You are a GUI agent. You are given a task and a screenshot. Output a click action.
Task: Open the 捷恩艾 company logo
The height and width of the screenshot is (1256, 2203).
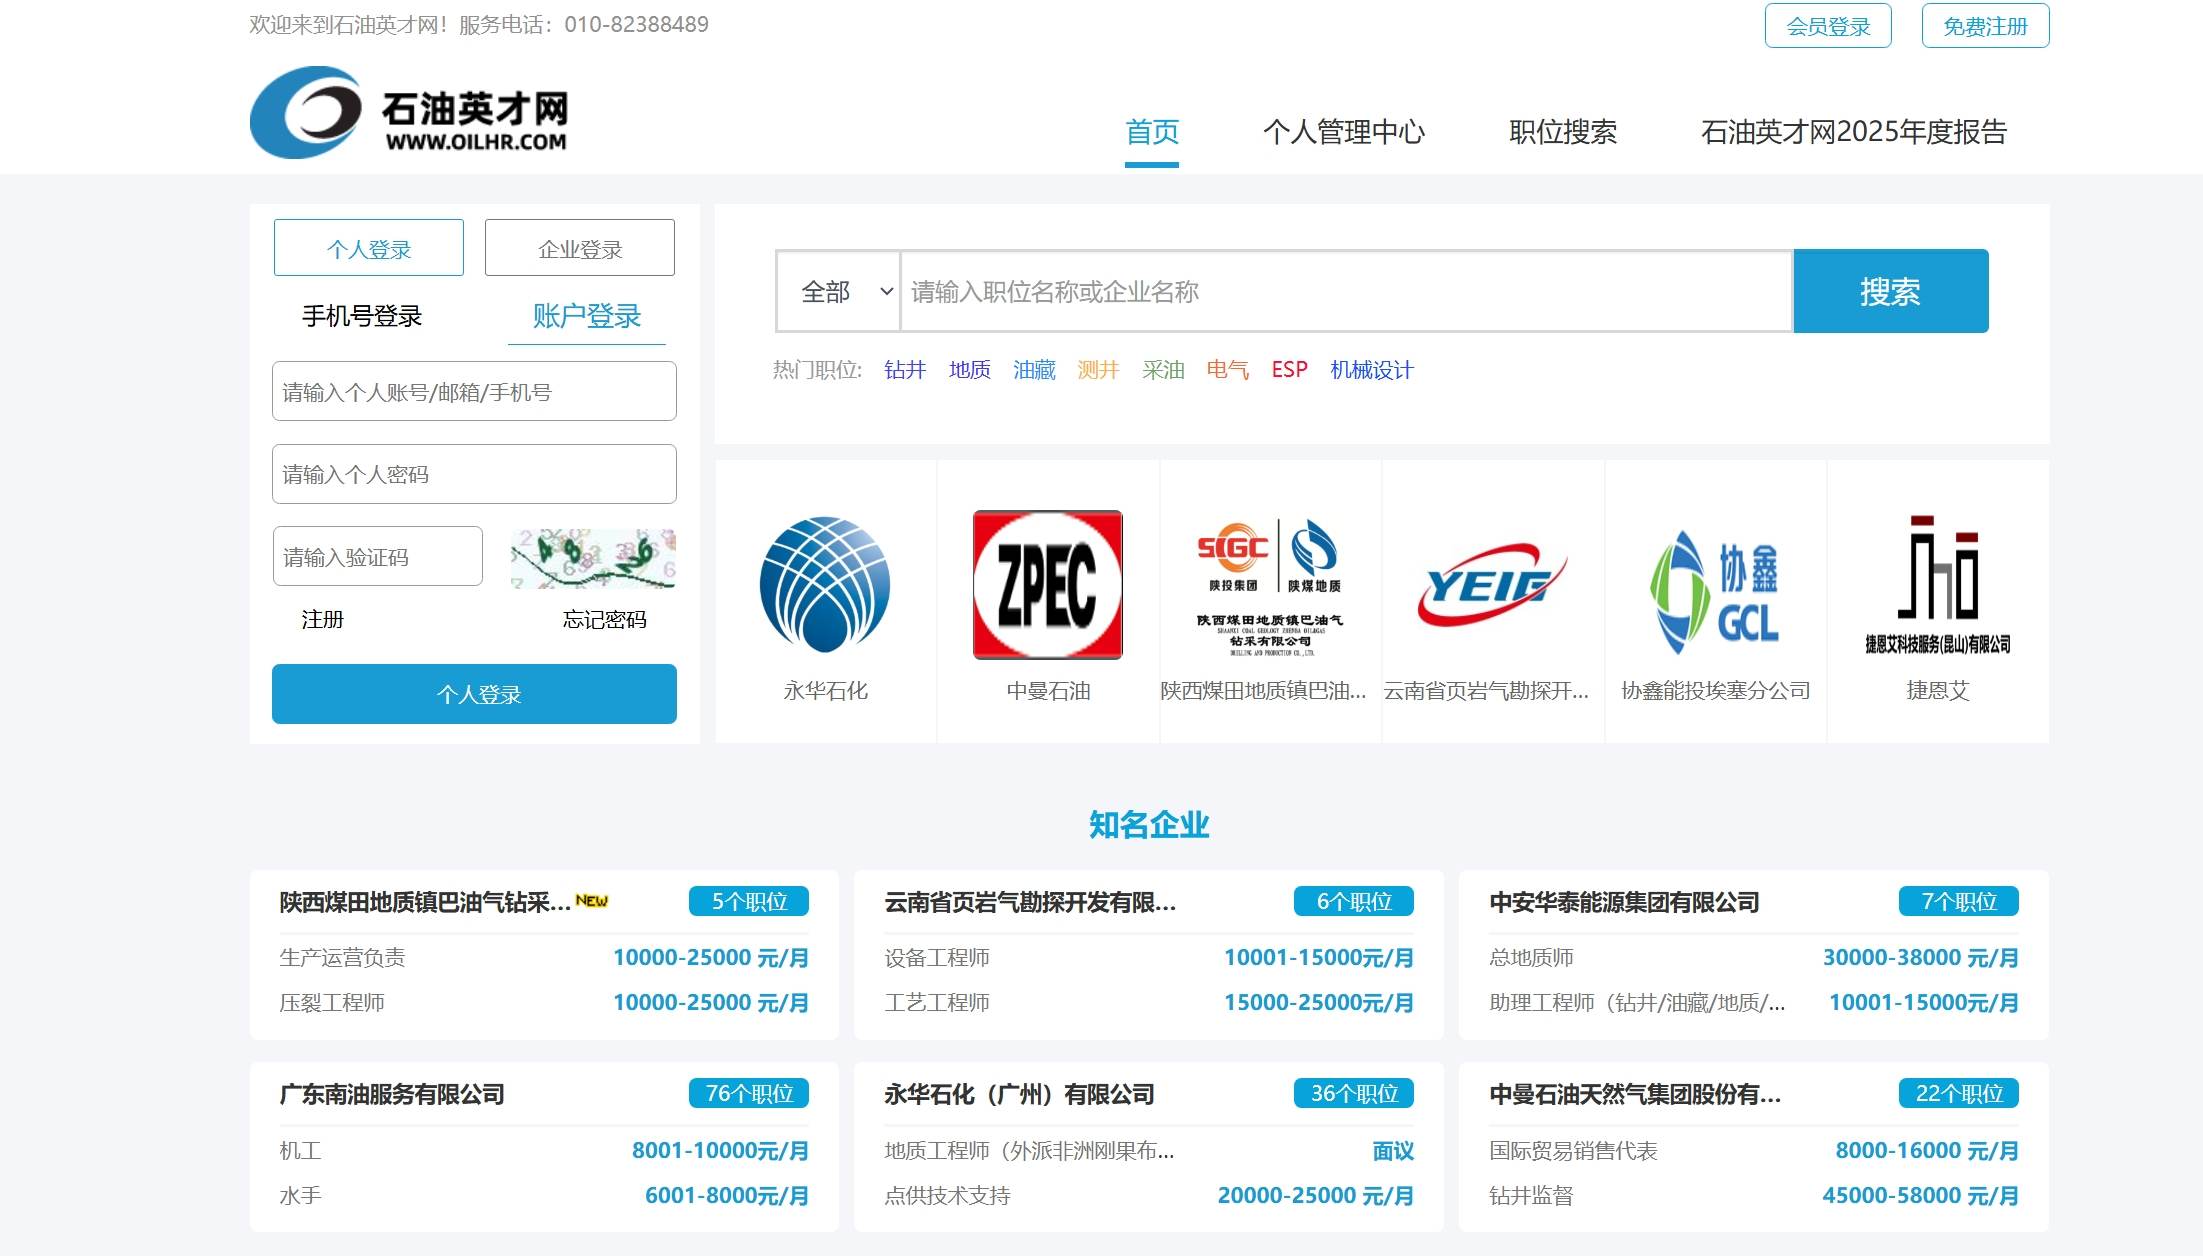1937,584
